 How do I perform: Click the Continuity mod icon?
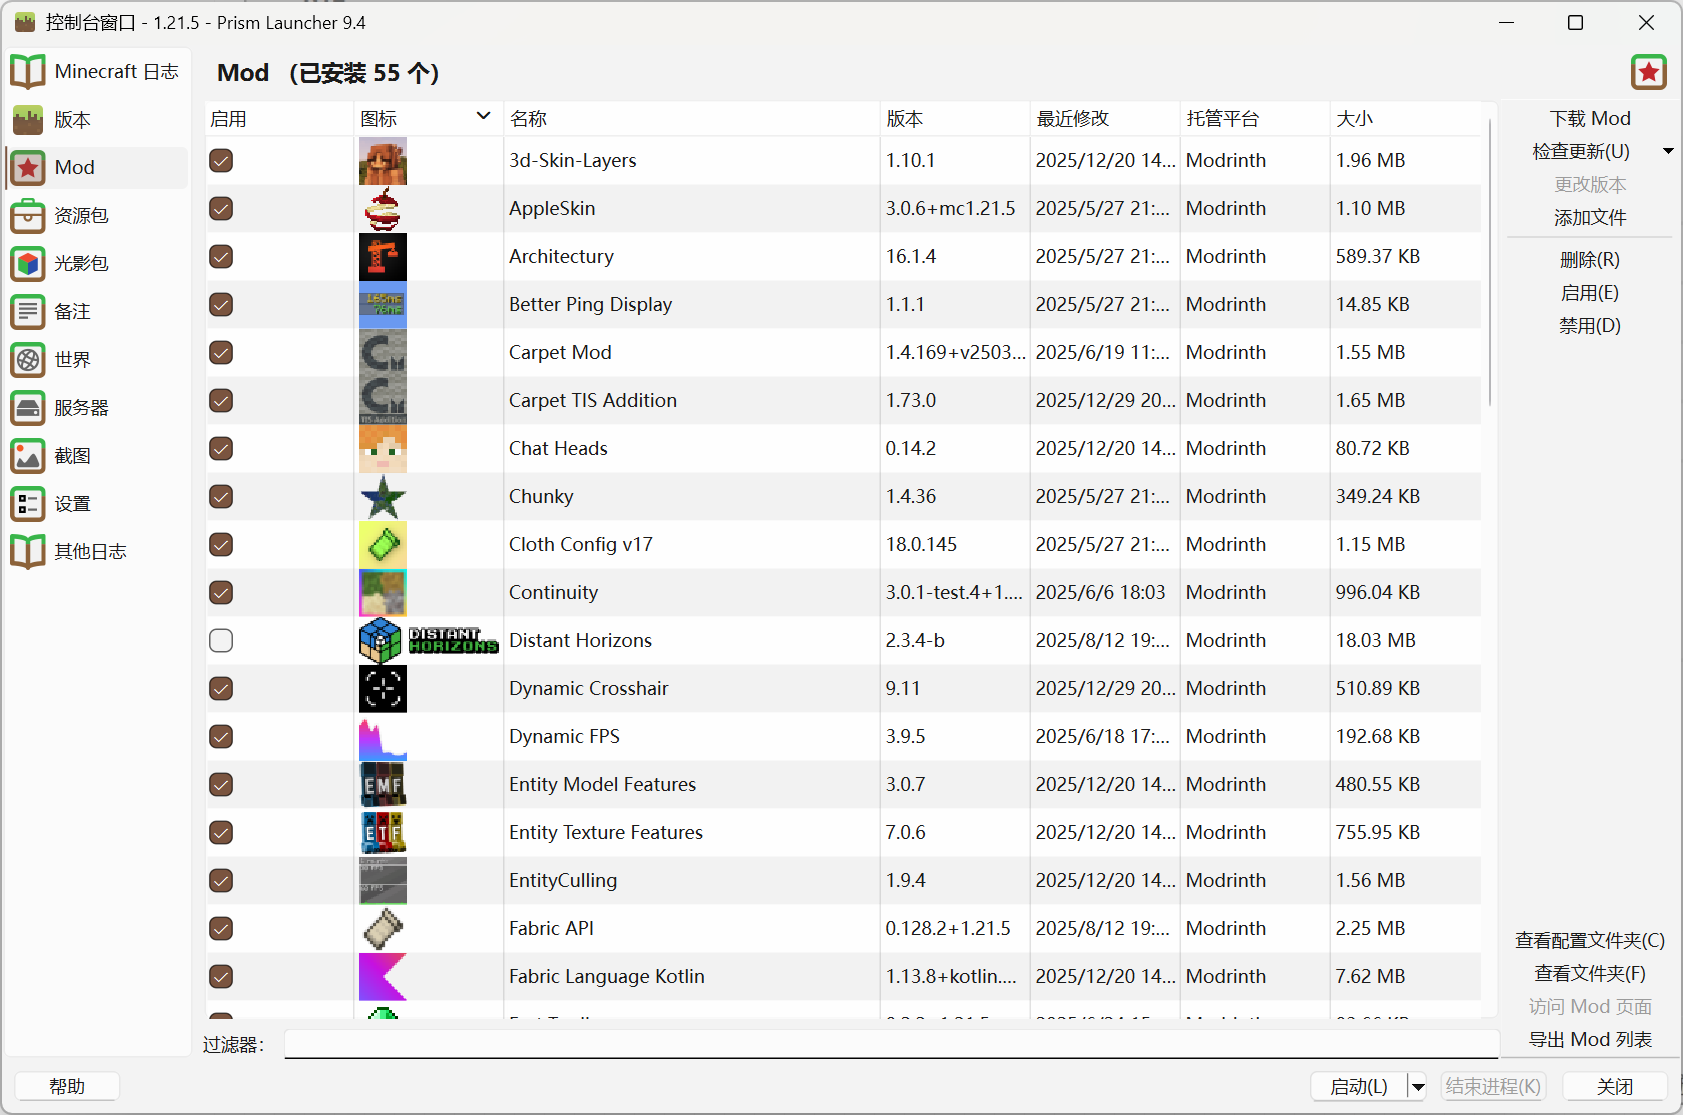click(x=383, y=593)
